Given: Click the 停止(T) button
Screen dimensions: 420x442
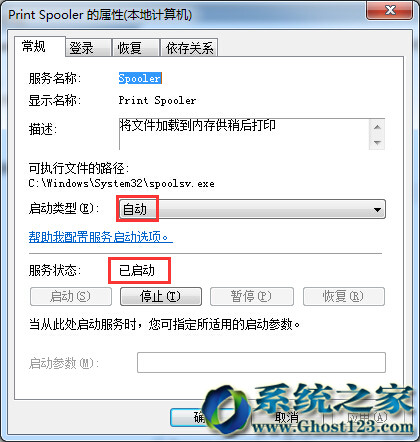Looking at the screenshot, I should tap(161, 296).
